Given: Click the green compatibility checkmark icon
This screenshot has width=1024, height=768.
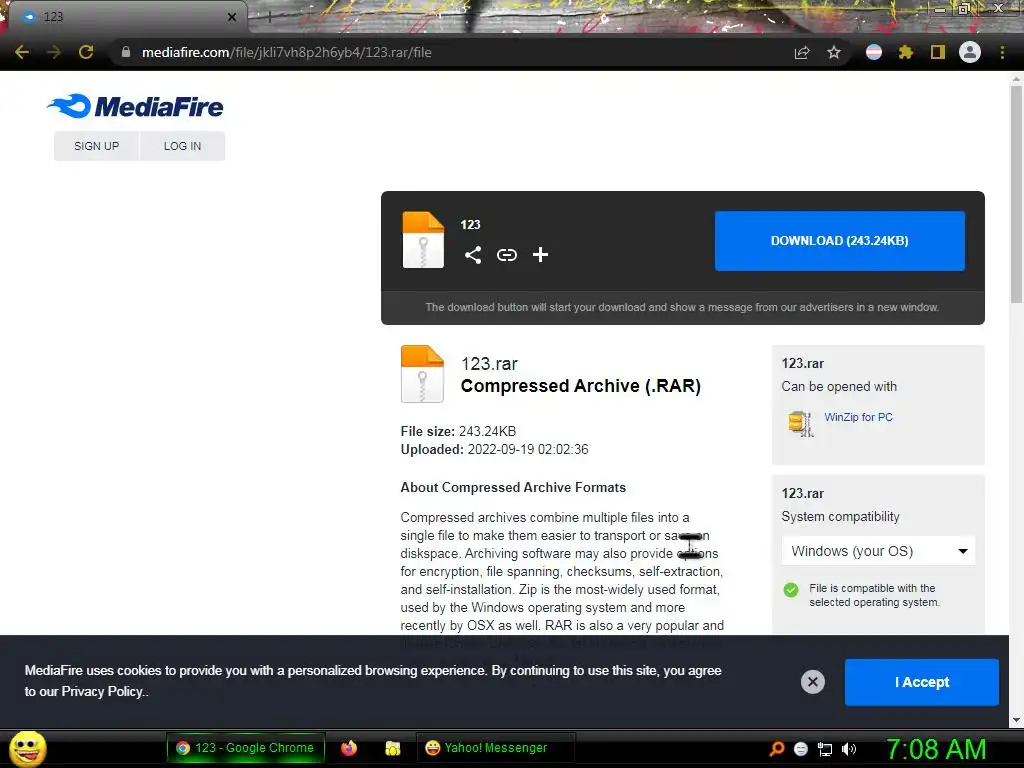Looking at the screenshot, I should [x=791, y=590].
